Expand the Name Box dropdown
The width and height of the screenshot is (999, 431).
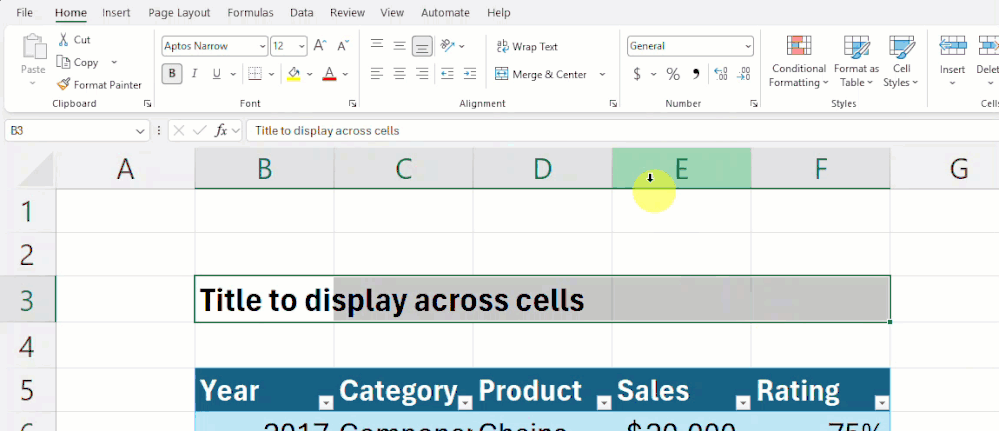coord(140,131)
